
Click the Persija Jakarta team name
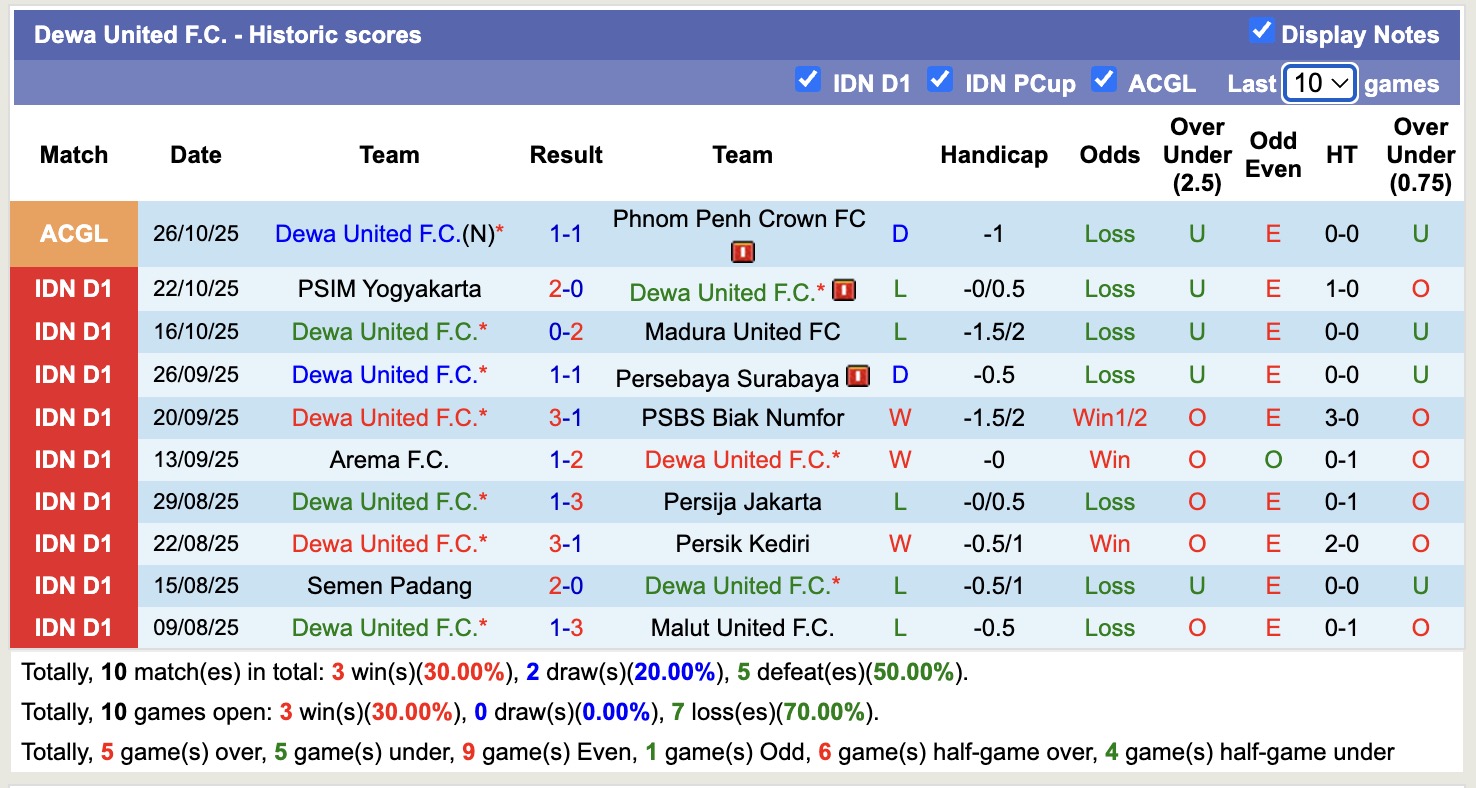coord(742,502)
